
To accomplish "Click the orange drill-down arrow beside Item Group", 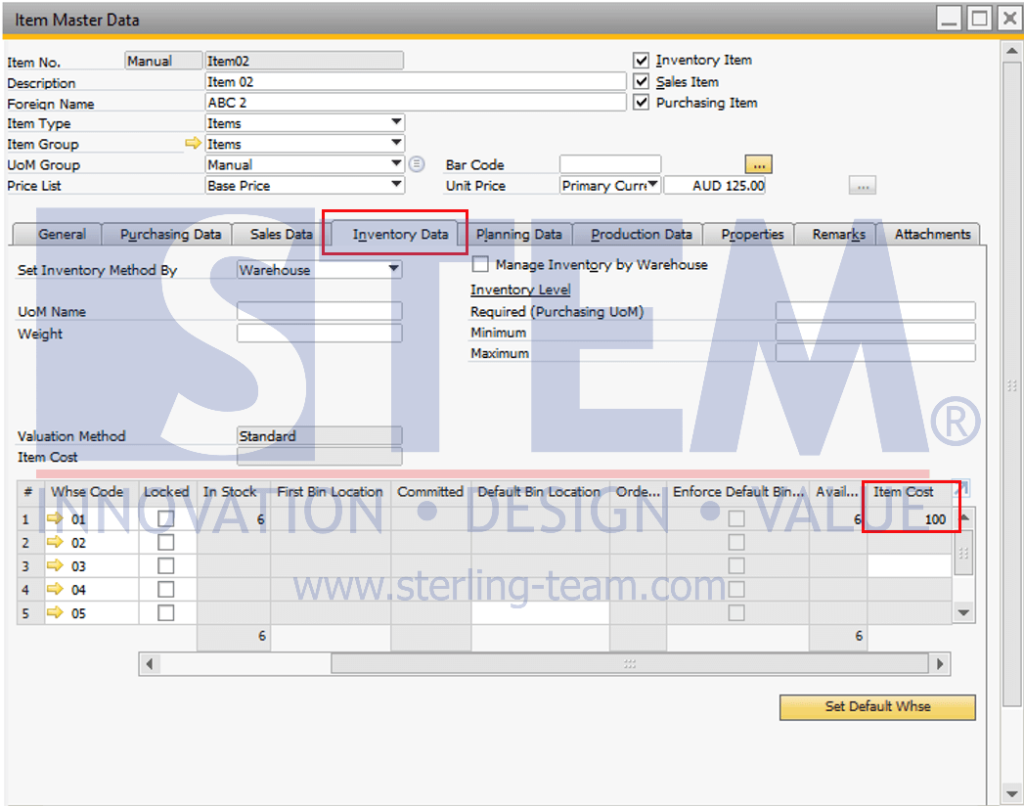I will click(x=193, y=144).
